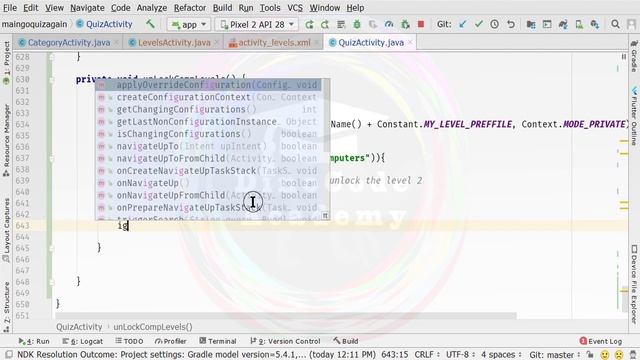The width and height of the screenshot is (640, 360).
Task: Collapse code fold at line 637
Action: [x=51, y=158]
